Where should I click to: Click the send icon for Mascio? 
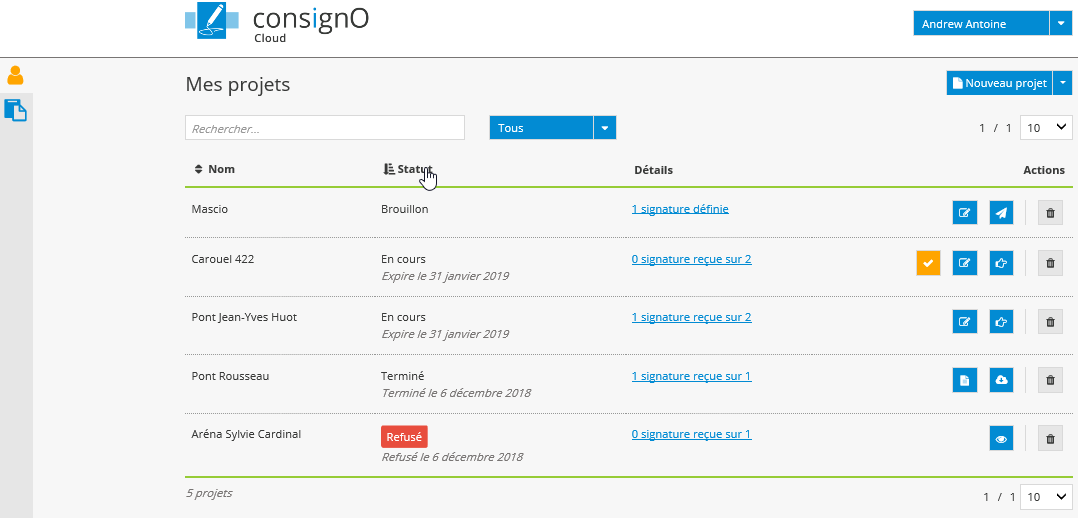coord(1001,212)
